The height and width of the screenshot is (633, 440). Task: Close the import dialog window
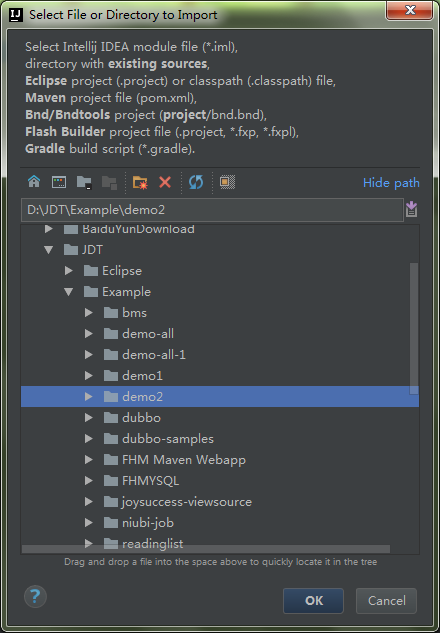click(x=410, y=10)
